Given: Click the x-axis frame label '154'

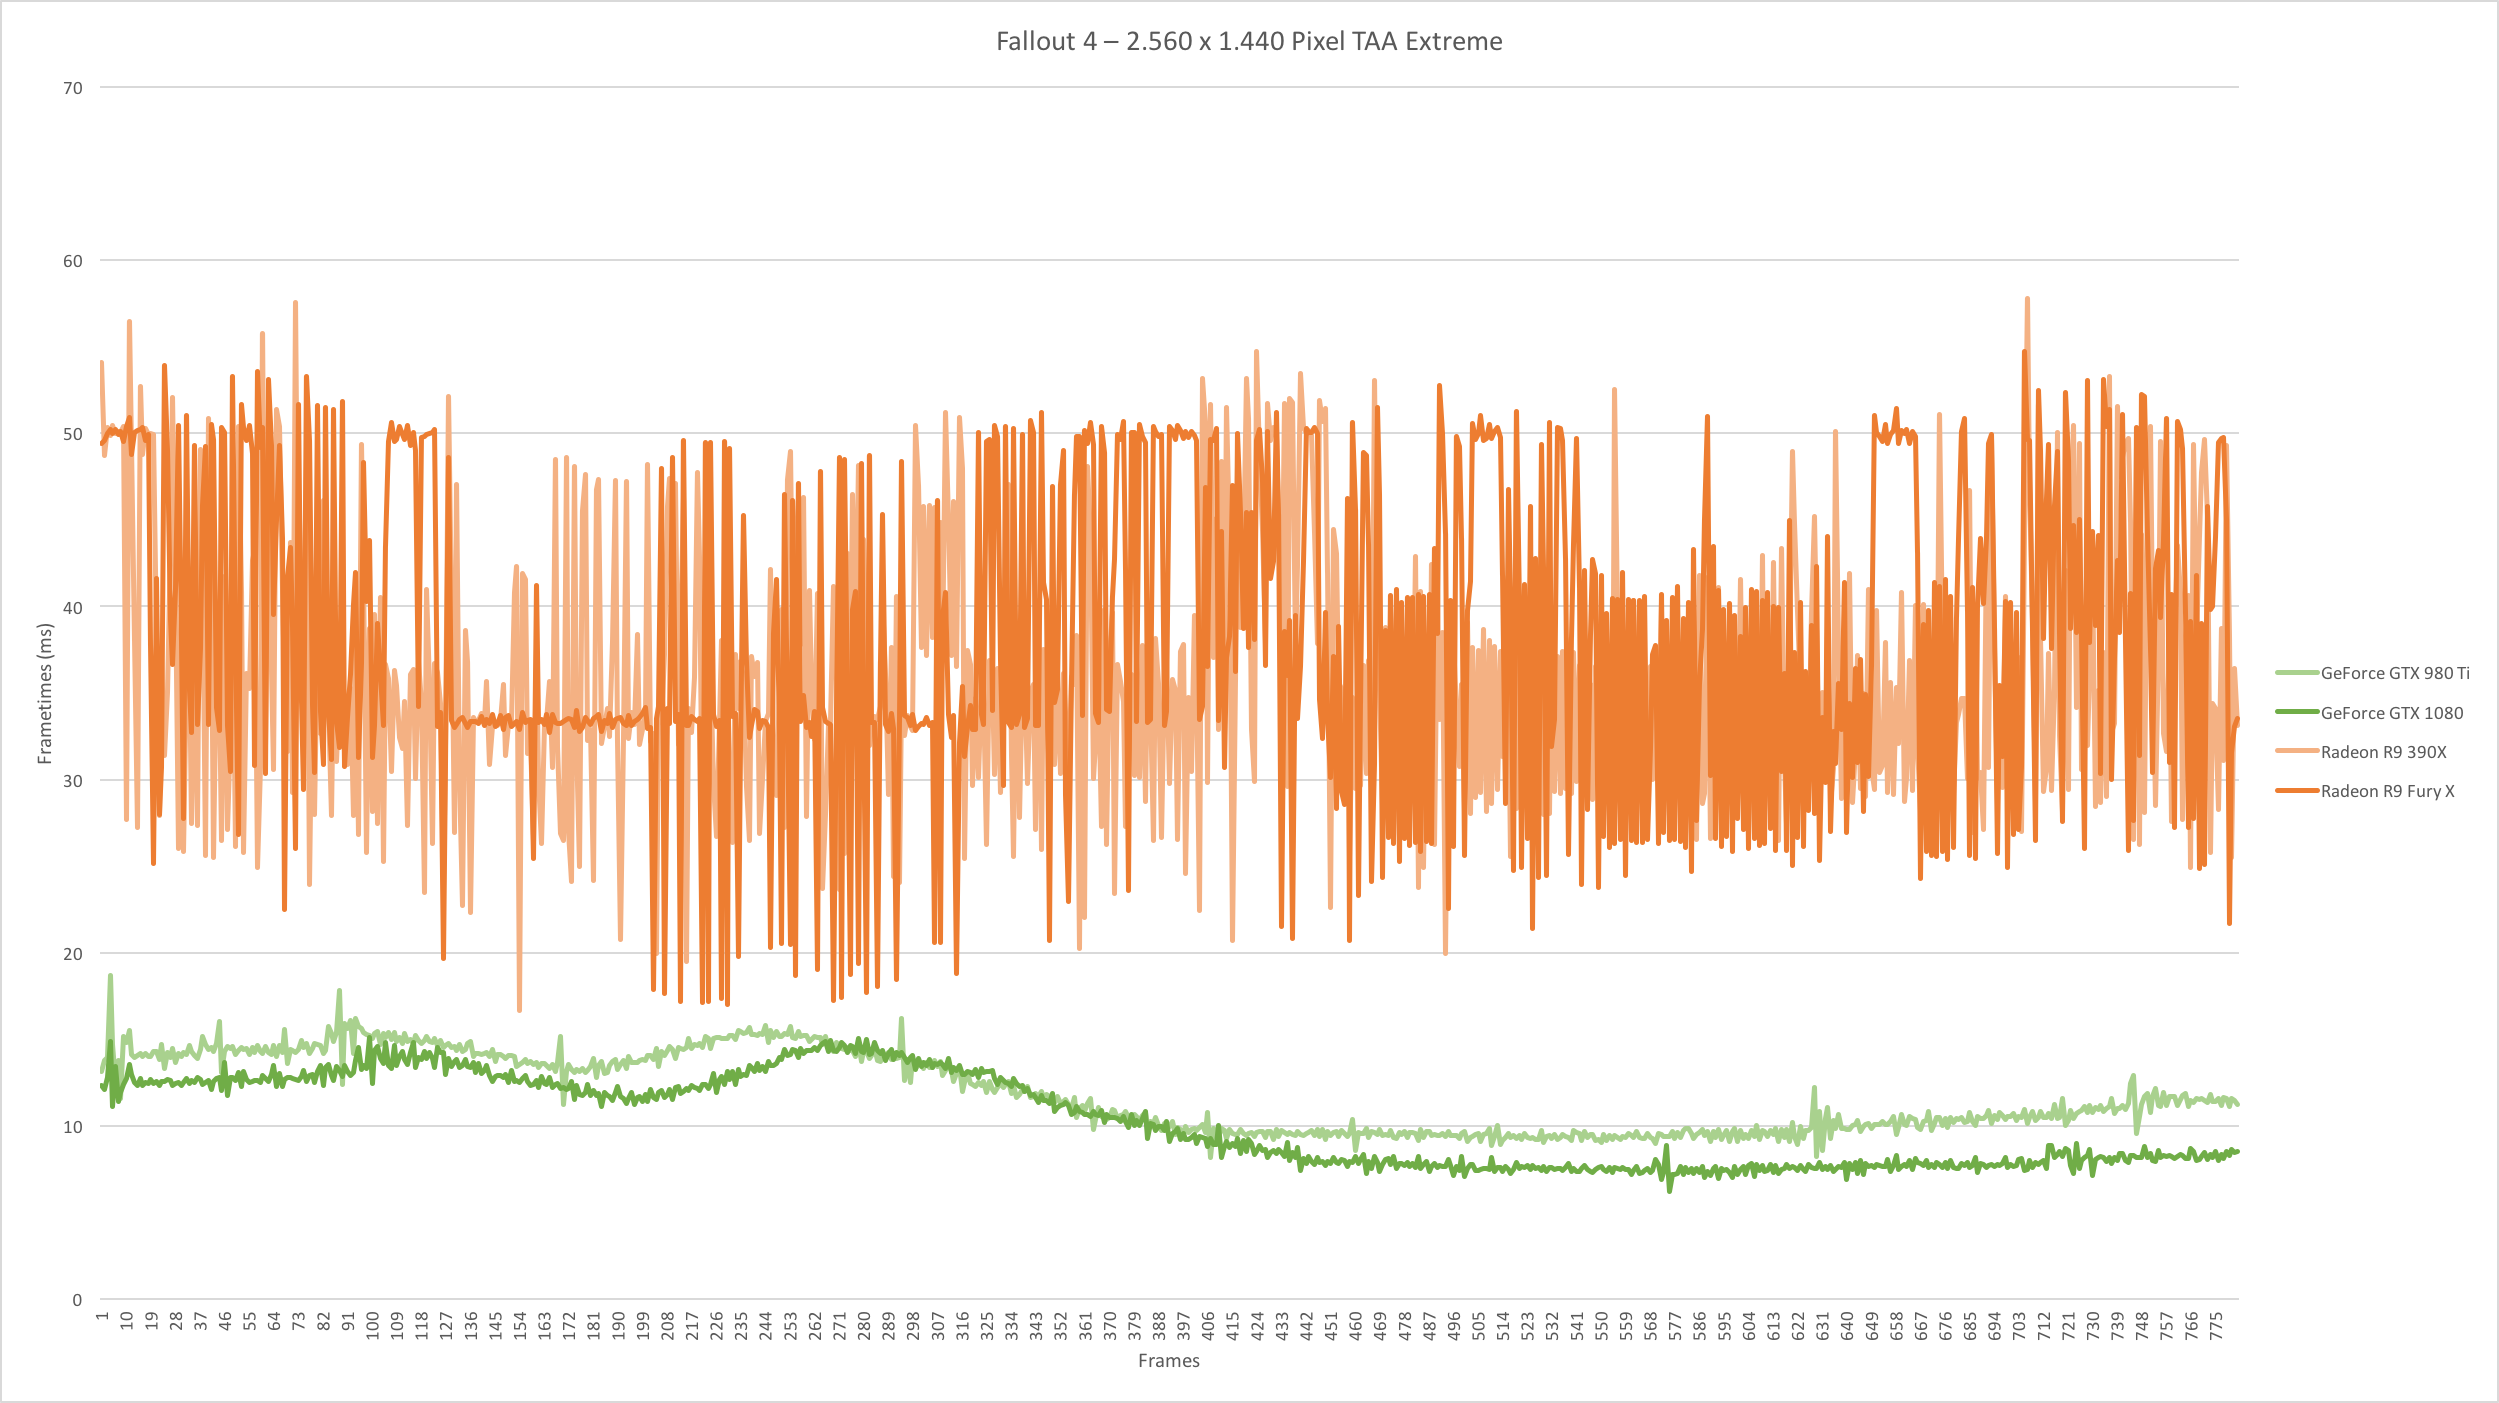Looking at the screenshot, I should pos(520,1326).
